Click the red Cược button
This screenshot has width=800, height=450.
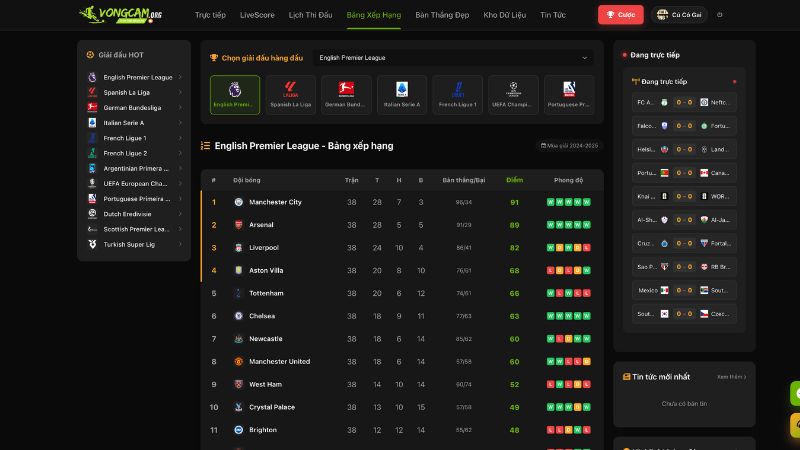[x=620, y=15]
